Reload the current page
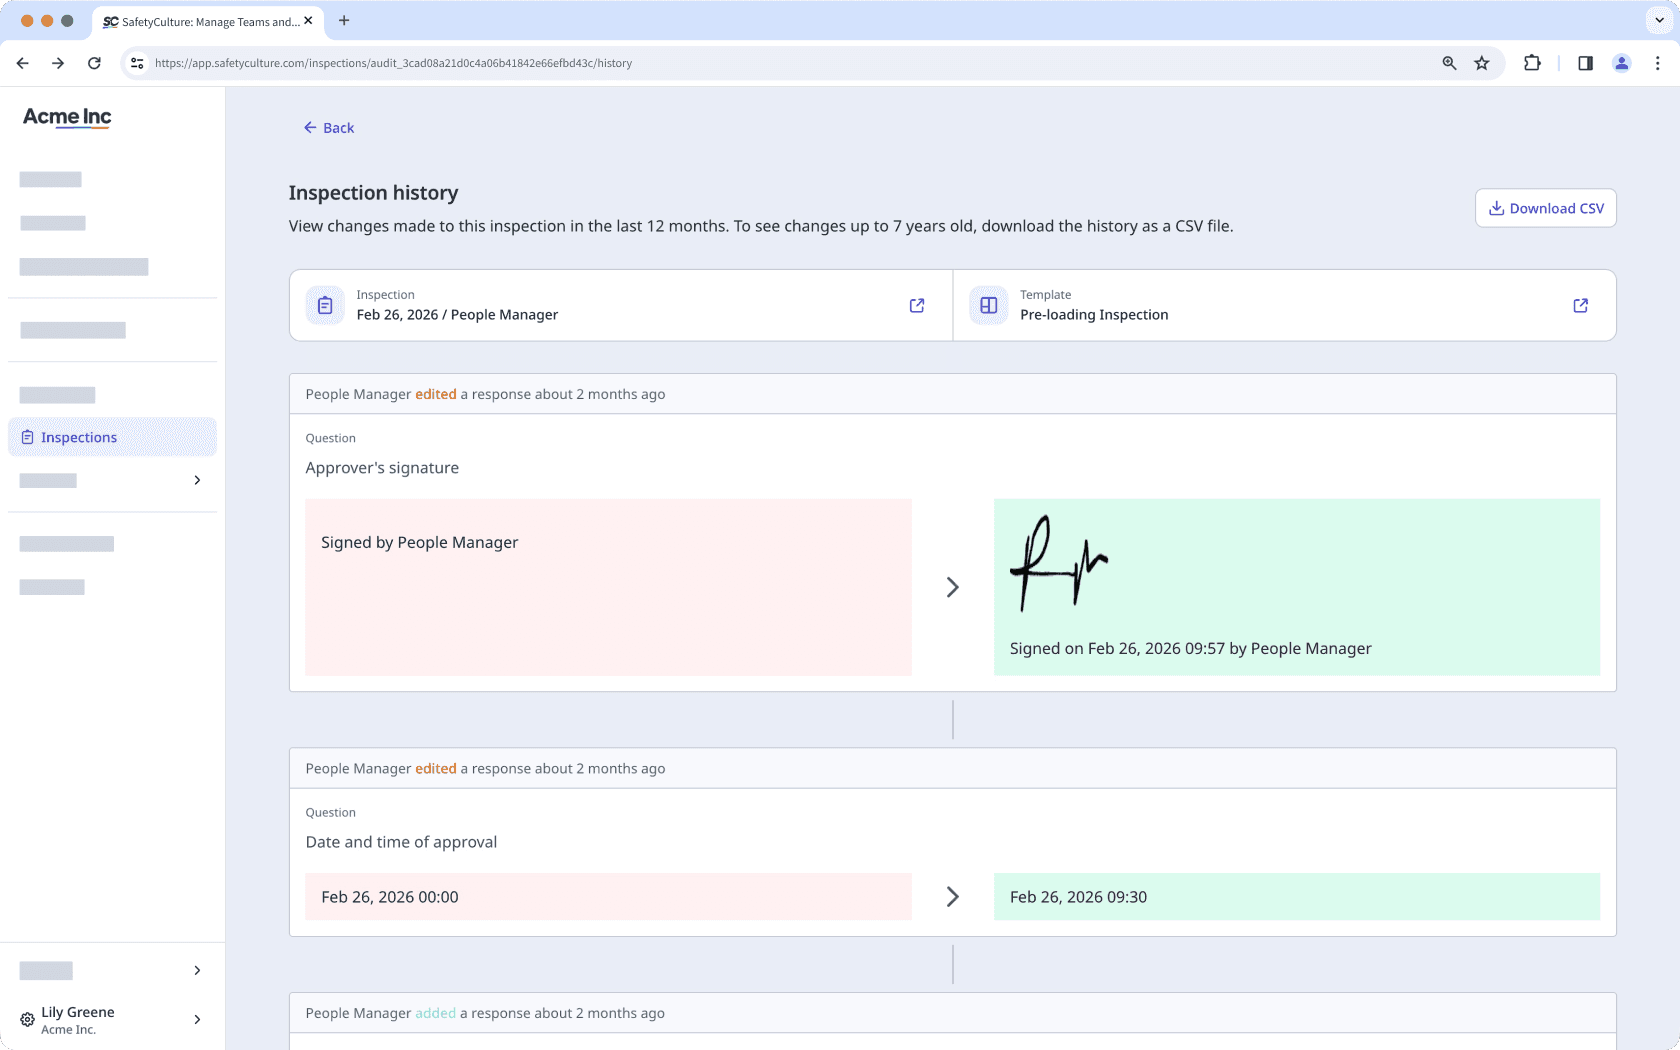This screenshot has width=1680, height=1050. (94, 62)
